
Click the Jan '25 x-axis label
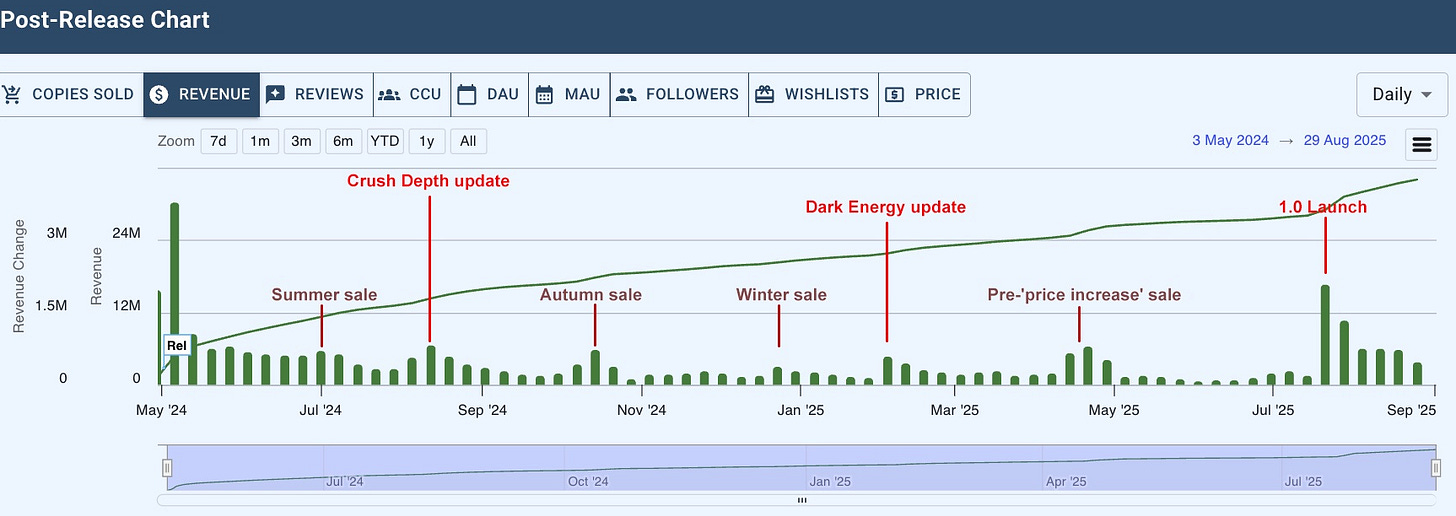[x=800, y=410]
